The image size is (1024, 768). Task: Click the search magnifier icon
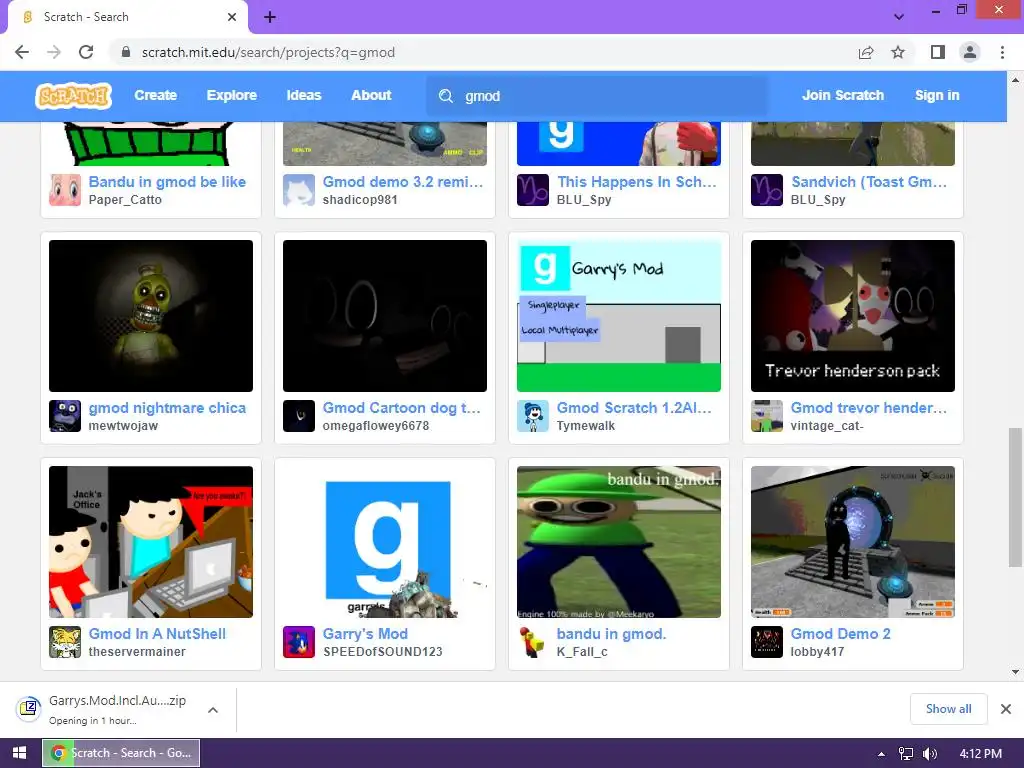click(x=446, y=96)
